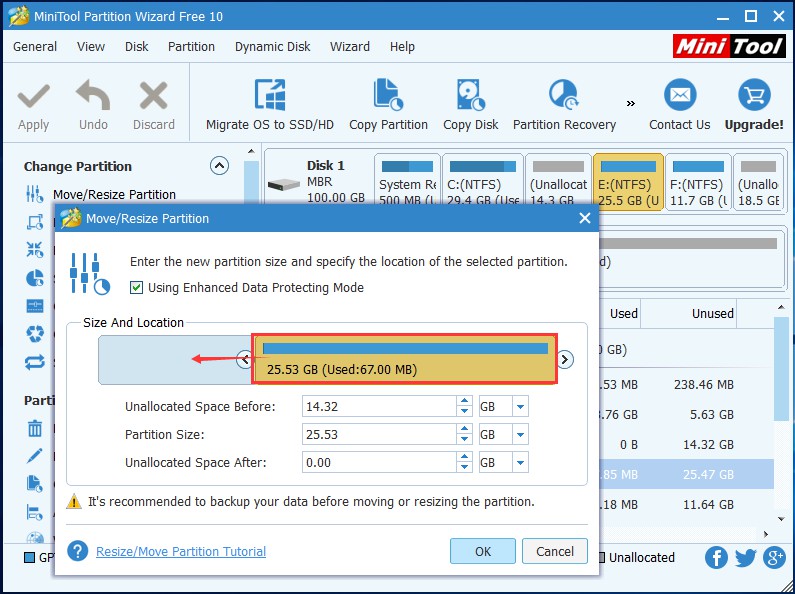Increase Unallocated Space Before value
The height and width of the screenshot is (594, 795).
tap(464, 401)
